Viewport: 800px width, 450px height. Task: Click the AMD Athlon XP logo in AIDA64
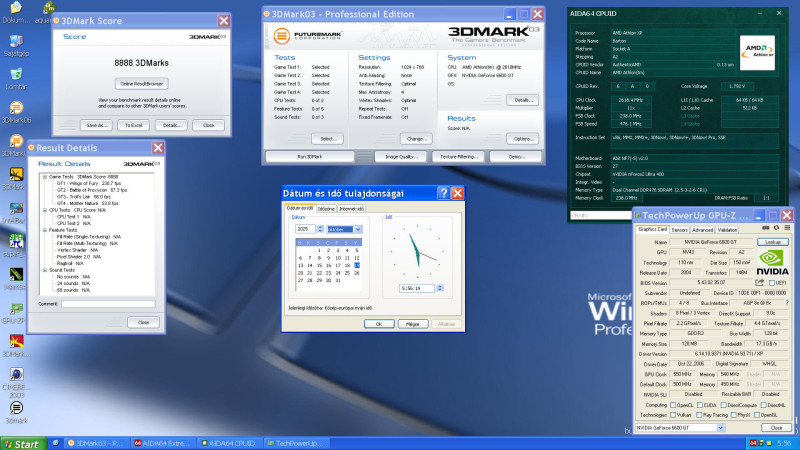[757, 53]
